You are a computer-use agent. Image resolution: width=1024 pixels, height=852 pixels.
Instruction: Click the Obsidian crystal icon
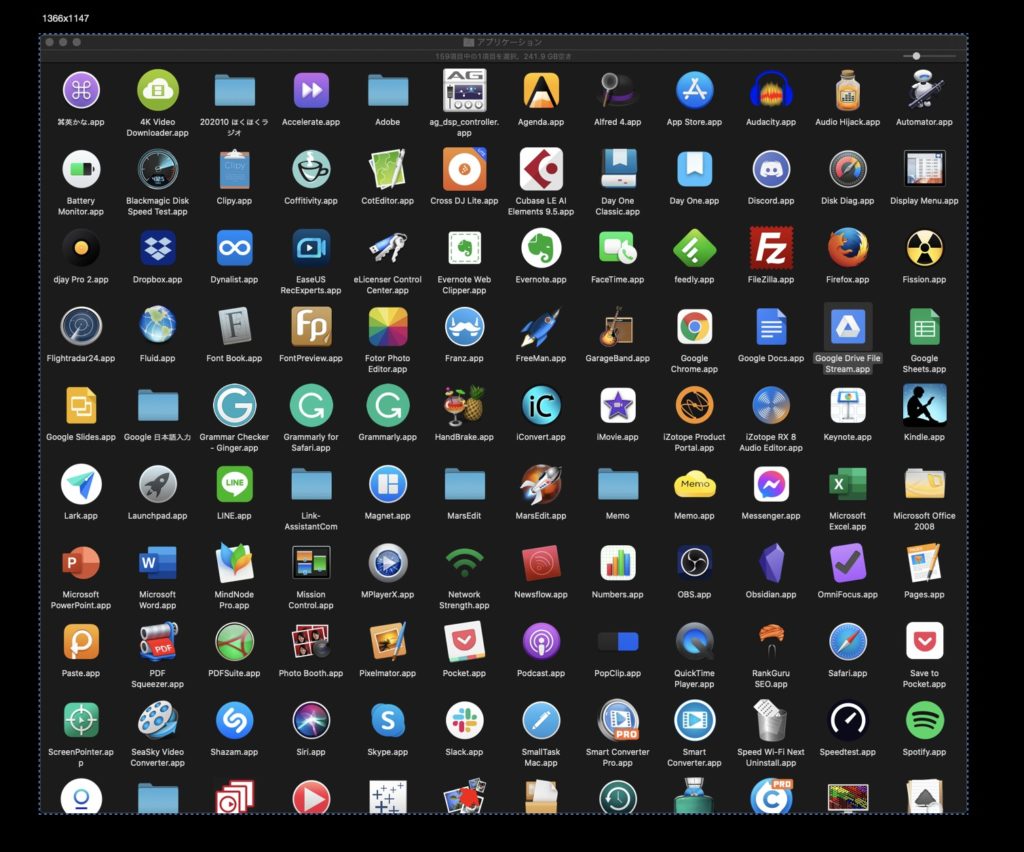tap(771, 563)
